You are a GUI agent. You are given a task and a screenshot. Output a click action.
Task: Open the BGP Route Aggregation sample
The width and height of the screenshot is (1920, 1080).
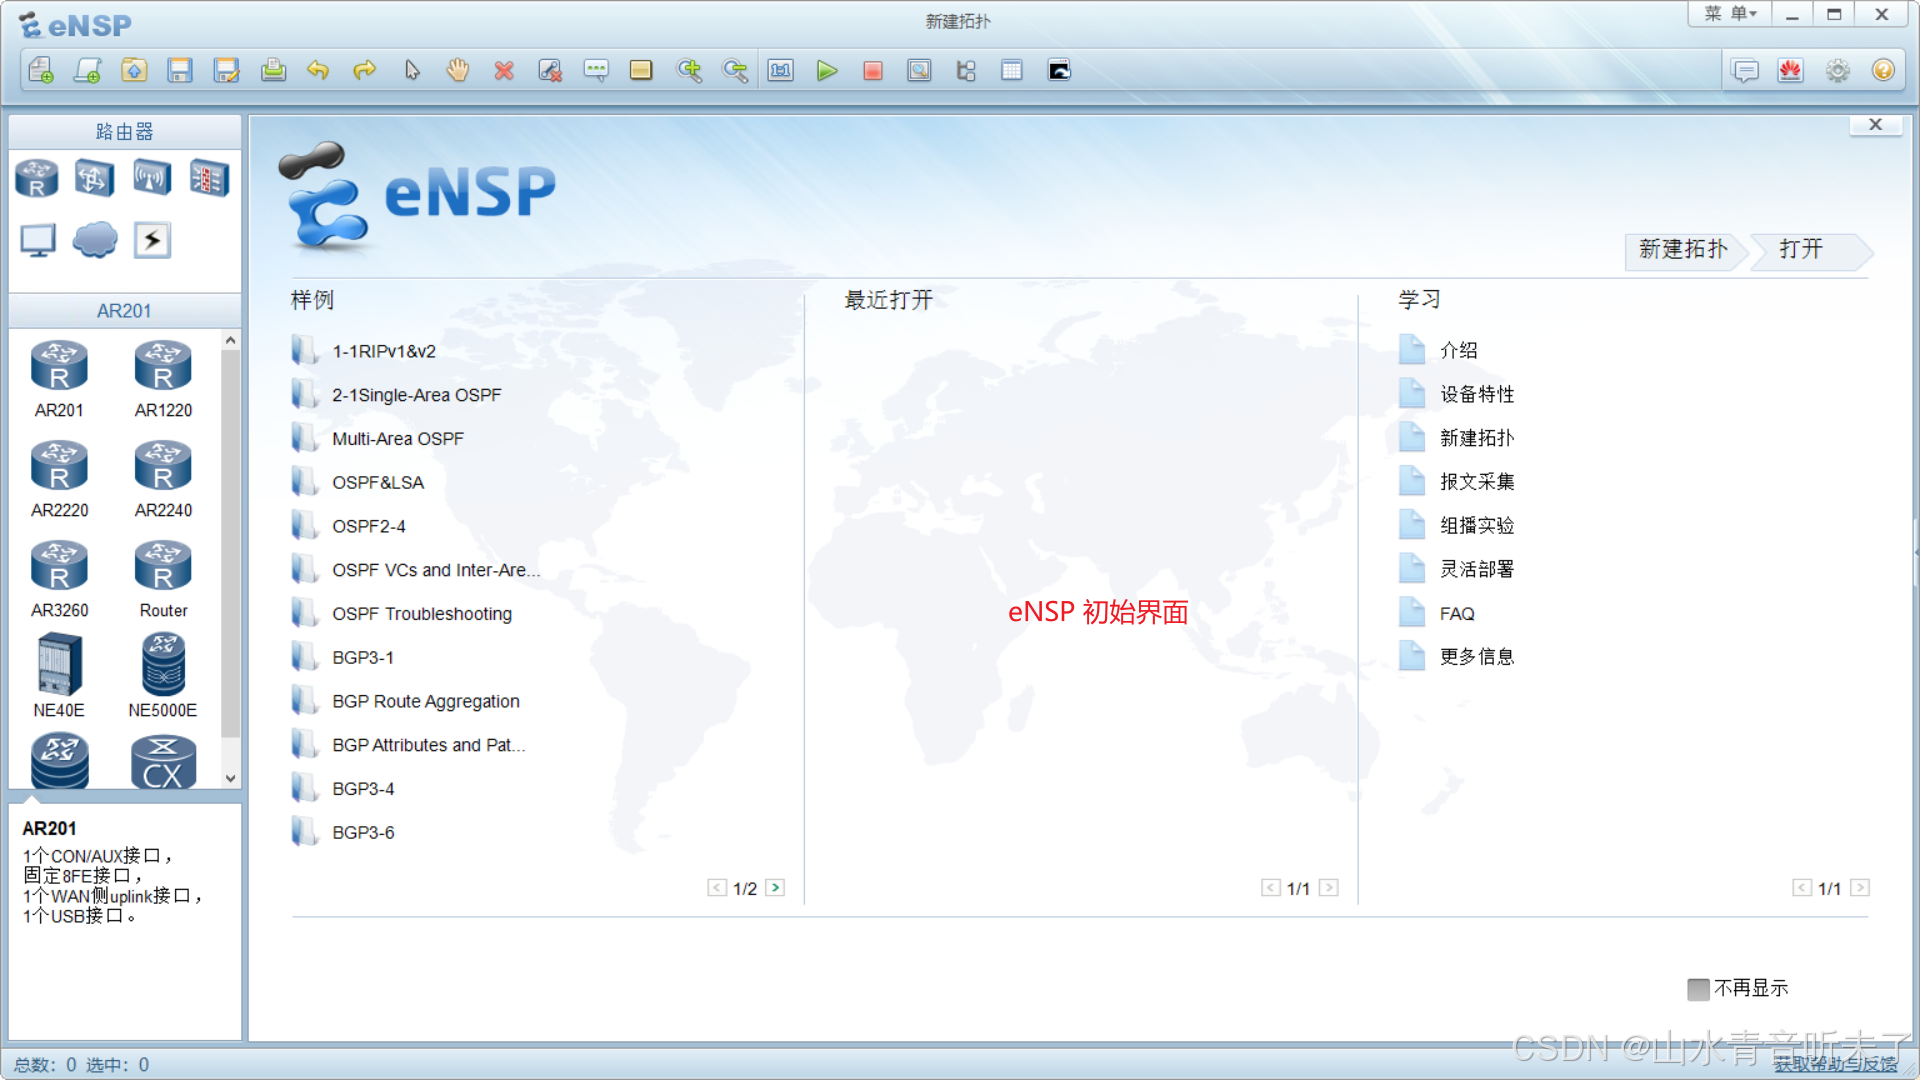point(426,702)
